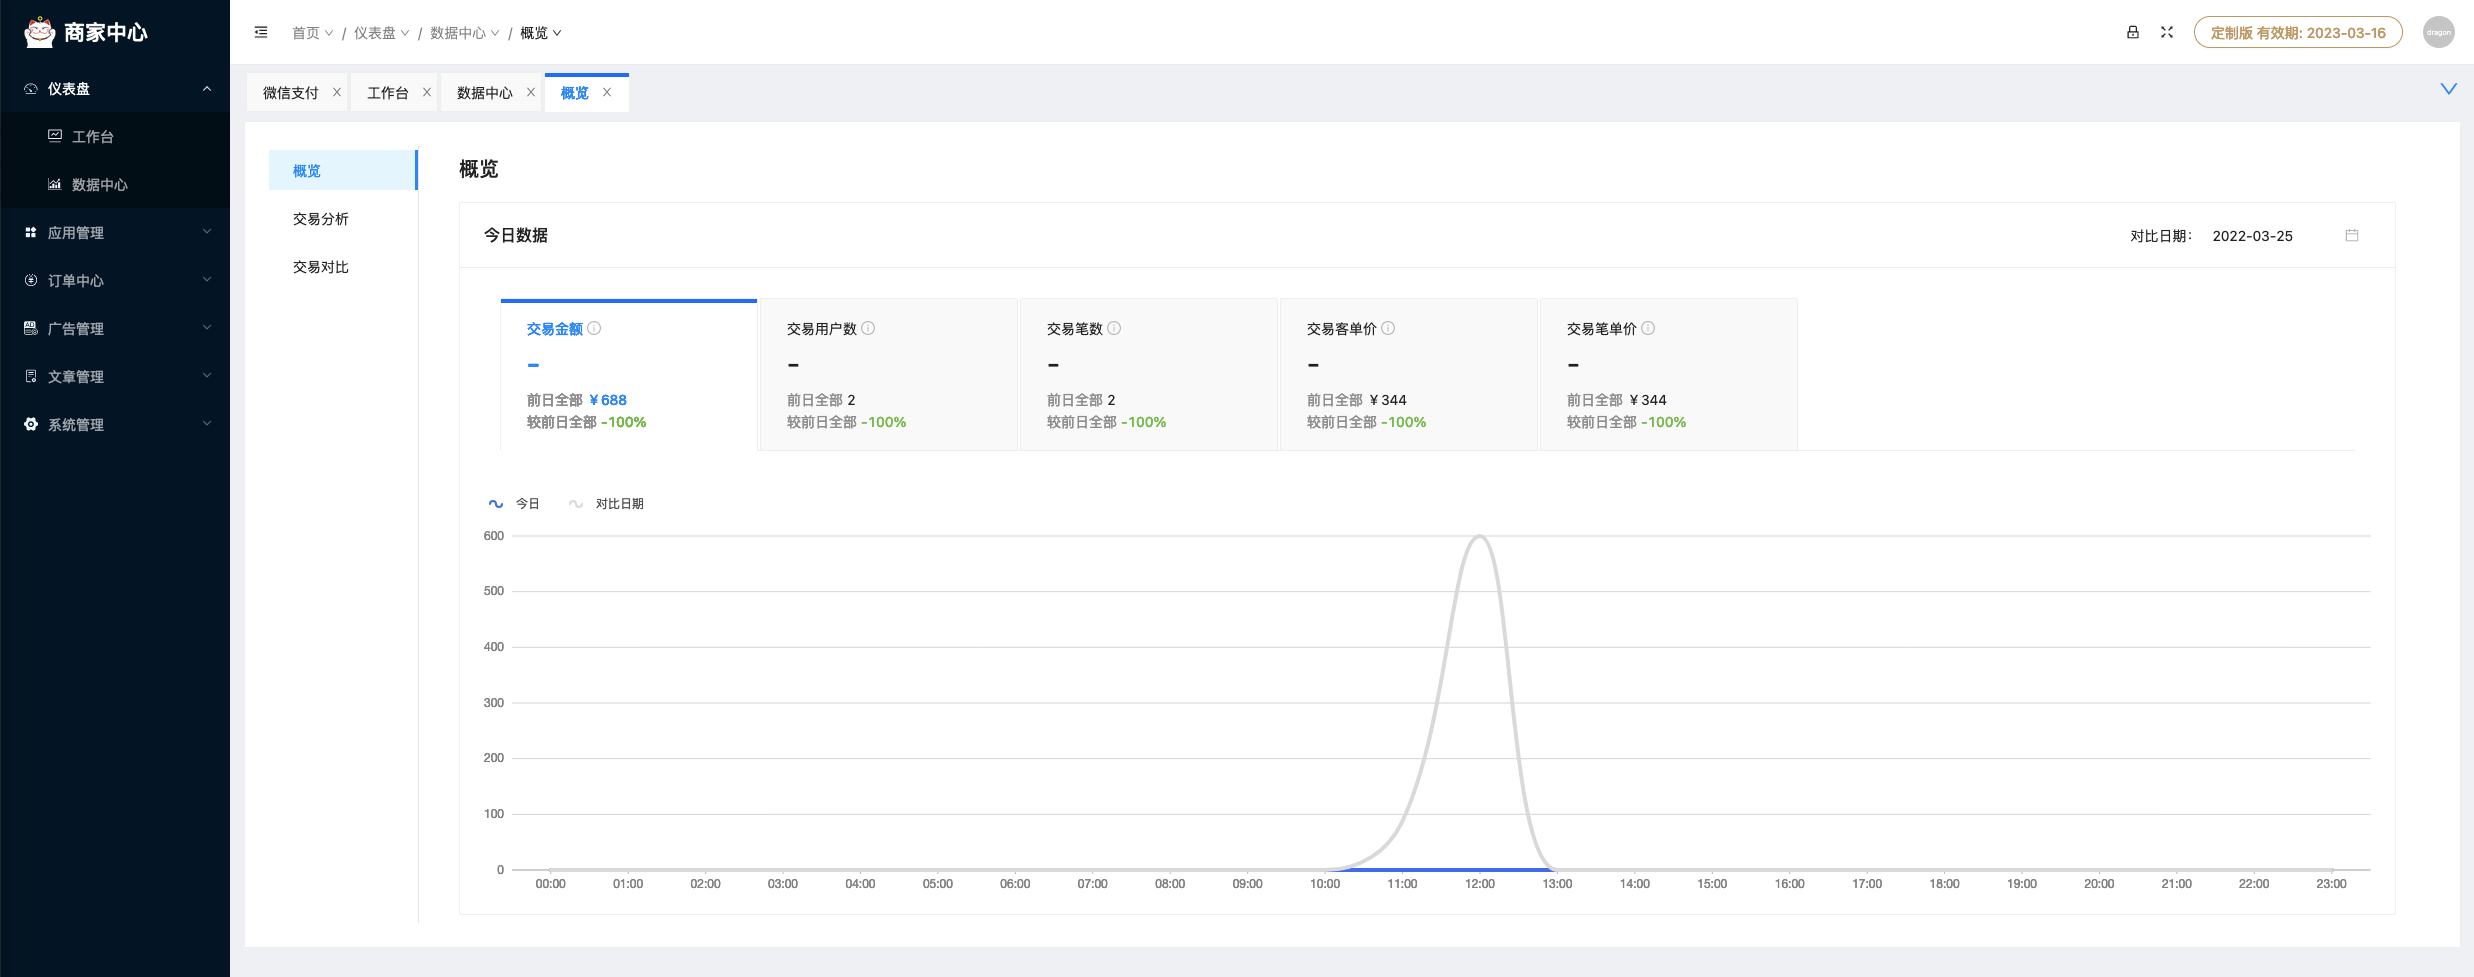Close the active 概览 tab
The height and width of the screenshot is (977, 2474).
[x=607, y=92]
